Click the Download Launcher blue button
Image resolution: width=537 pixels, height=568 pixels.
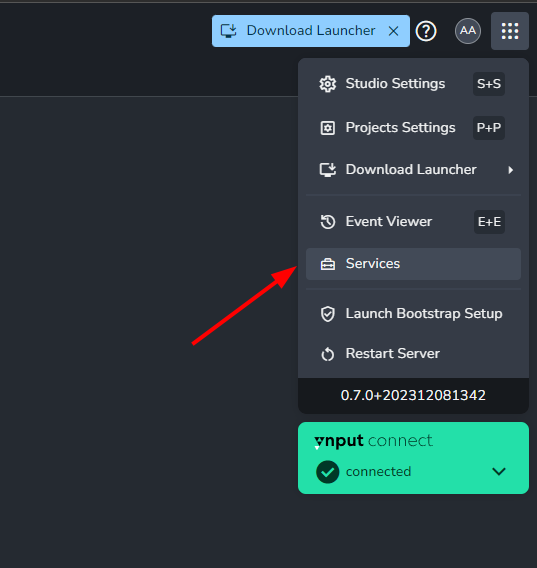point(311,31)
